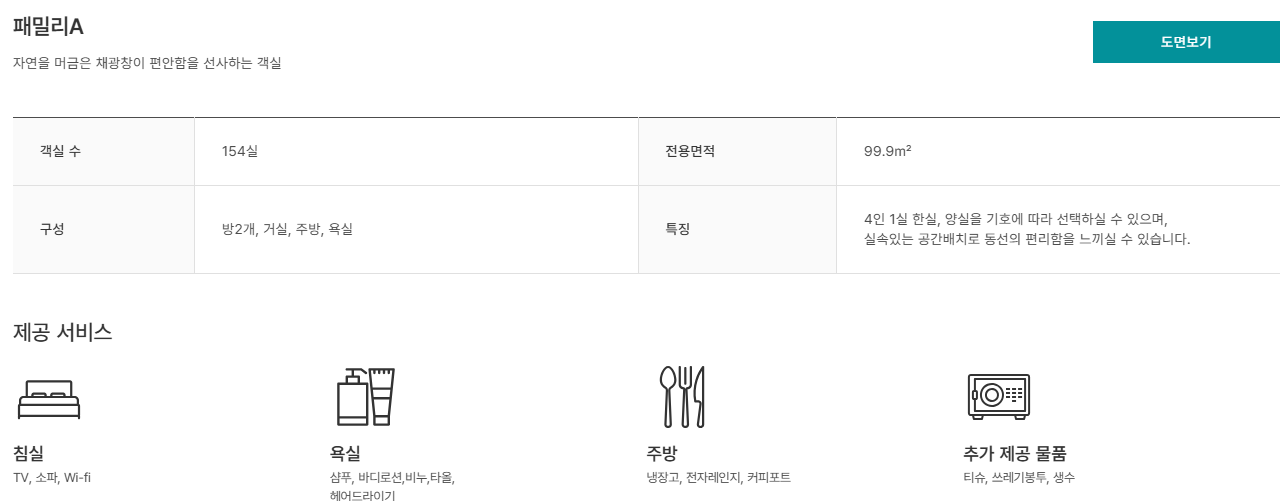Select the 99.9m² area value
The image size is (1287, 501).
click(887, 152)
